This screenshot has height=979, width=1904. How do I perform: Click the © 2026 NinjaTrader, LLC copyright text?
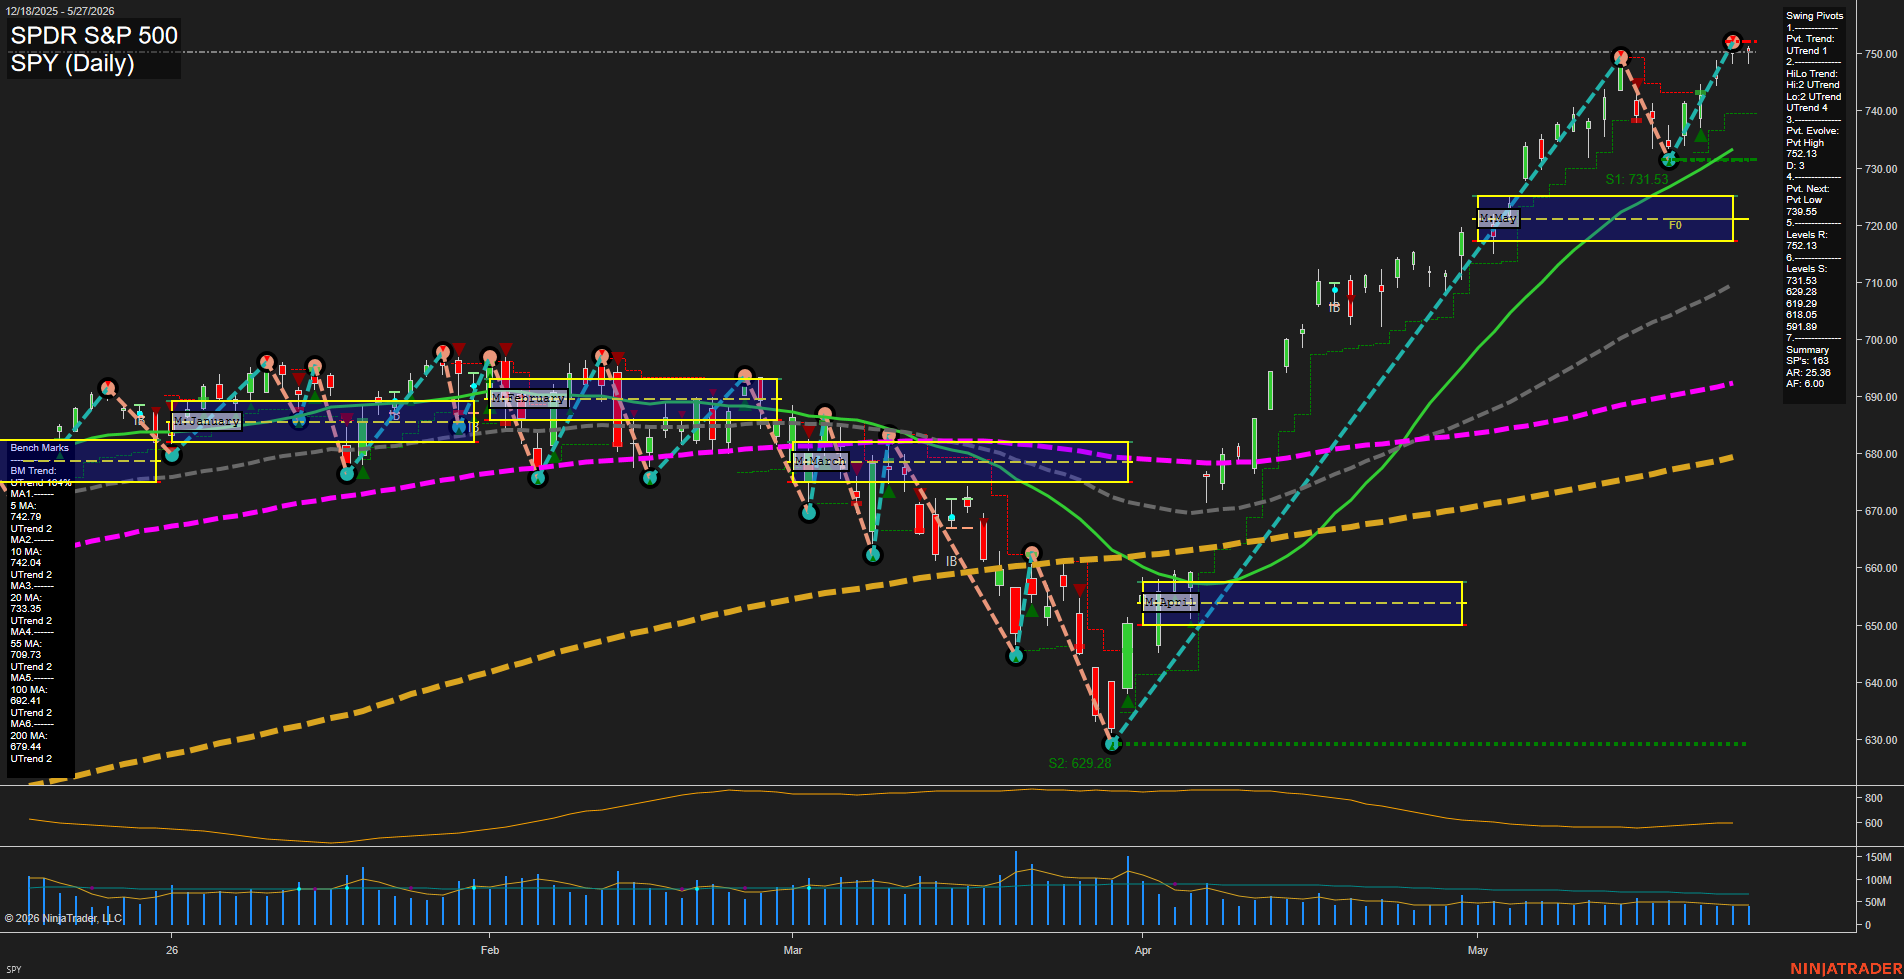point(63,918)
